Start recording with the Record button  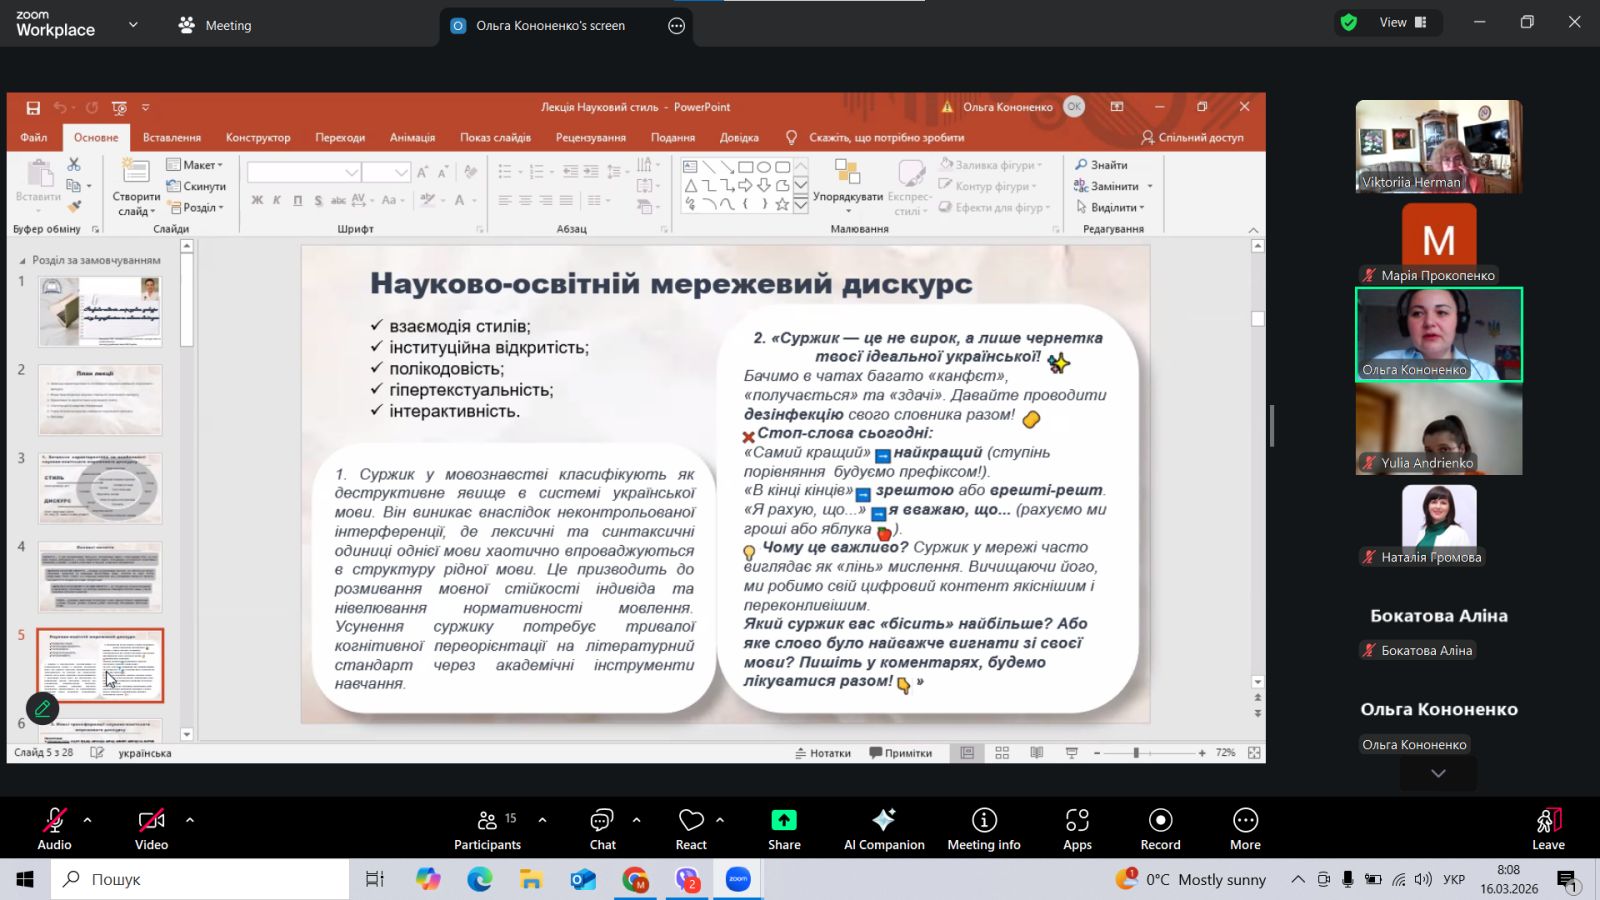1160,828
